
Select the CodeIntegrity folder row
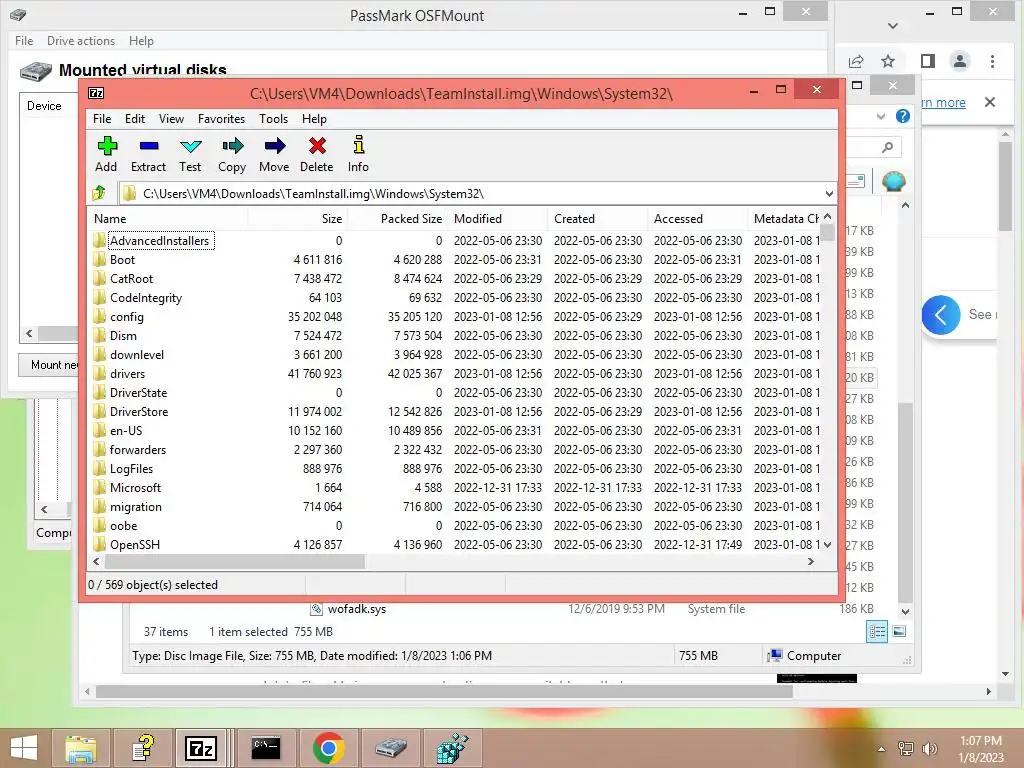click(456, 297)
